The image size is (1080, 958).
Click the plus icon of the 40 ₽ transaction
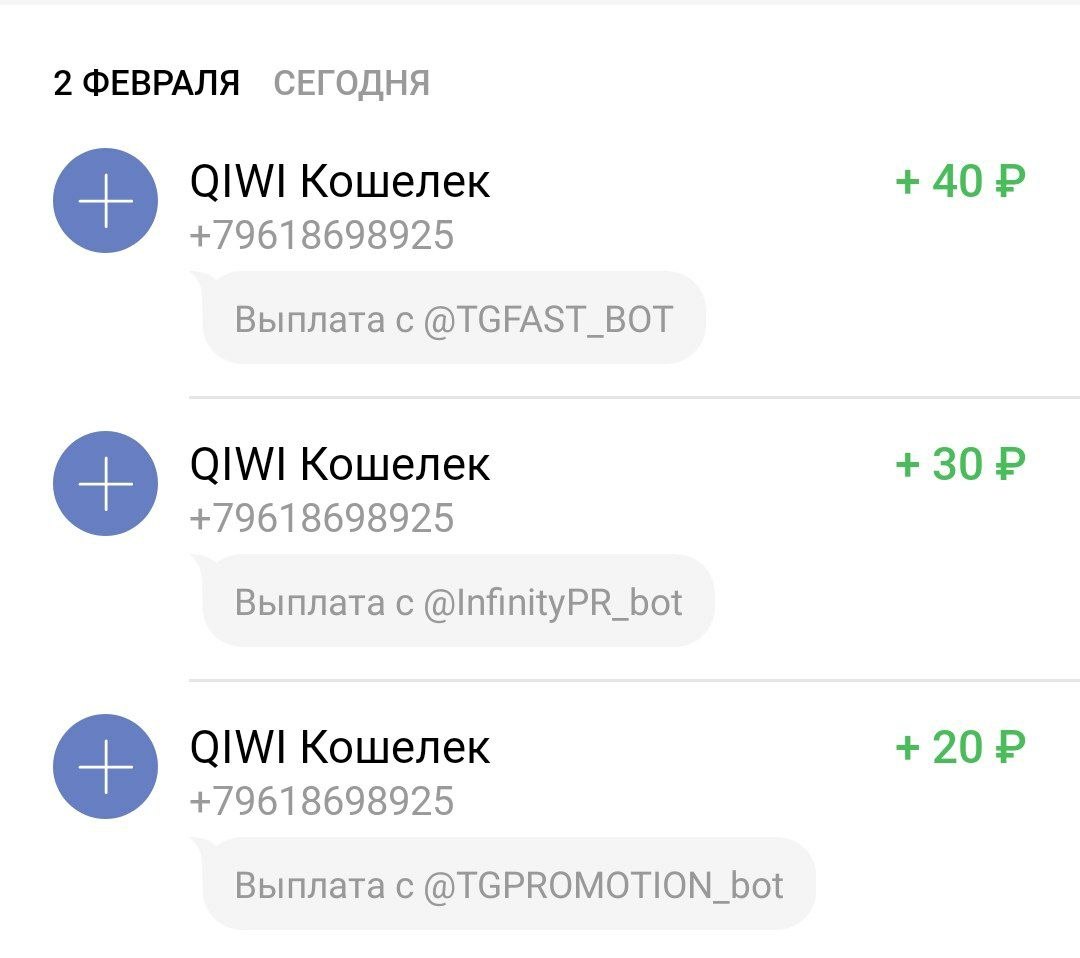tap(105, 200)
